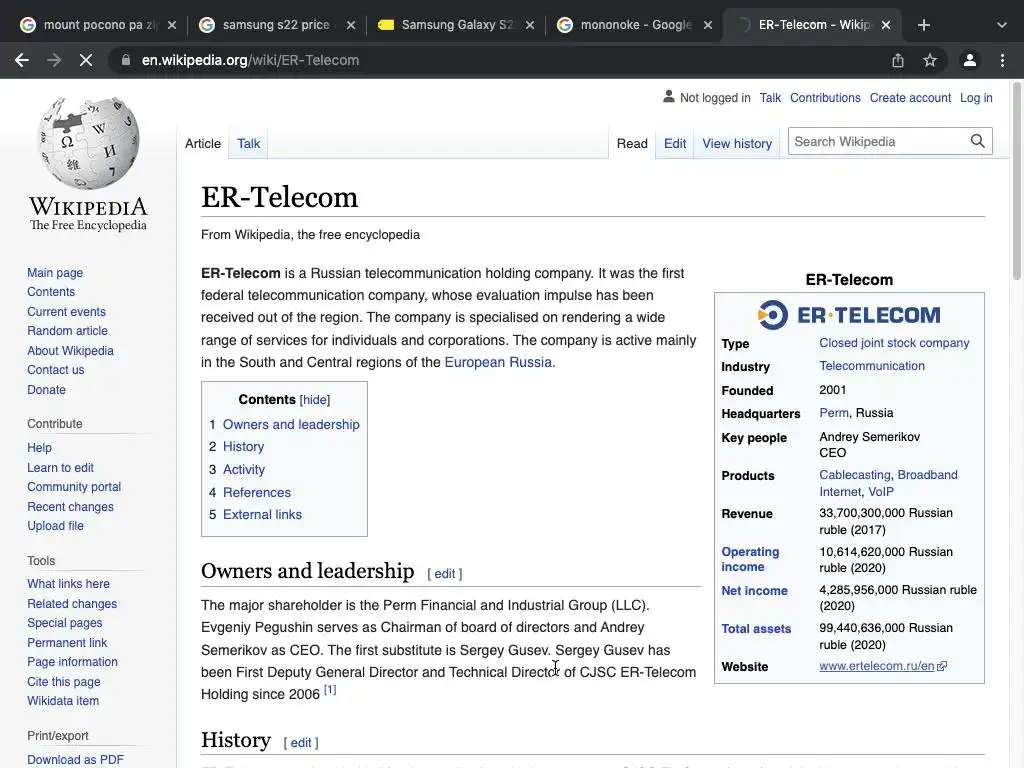Open the Donate sidebar link
1024x768 pixels.
pos(46,390)
